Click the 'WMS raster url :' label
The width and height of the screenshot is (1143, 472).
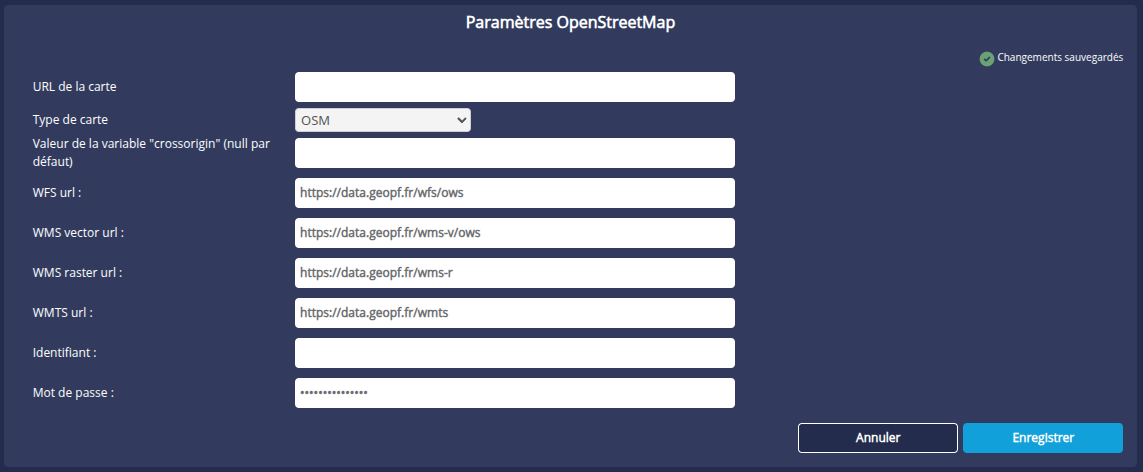(77, 272)
